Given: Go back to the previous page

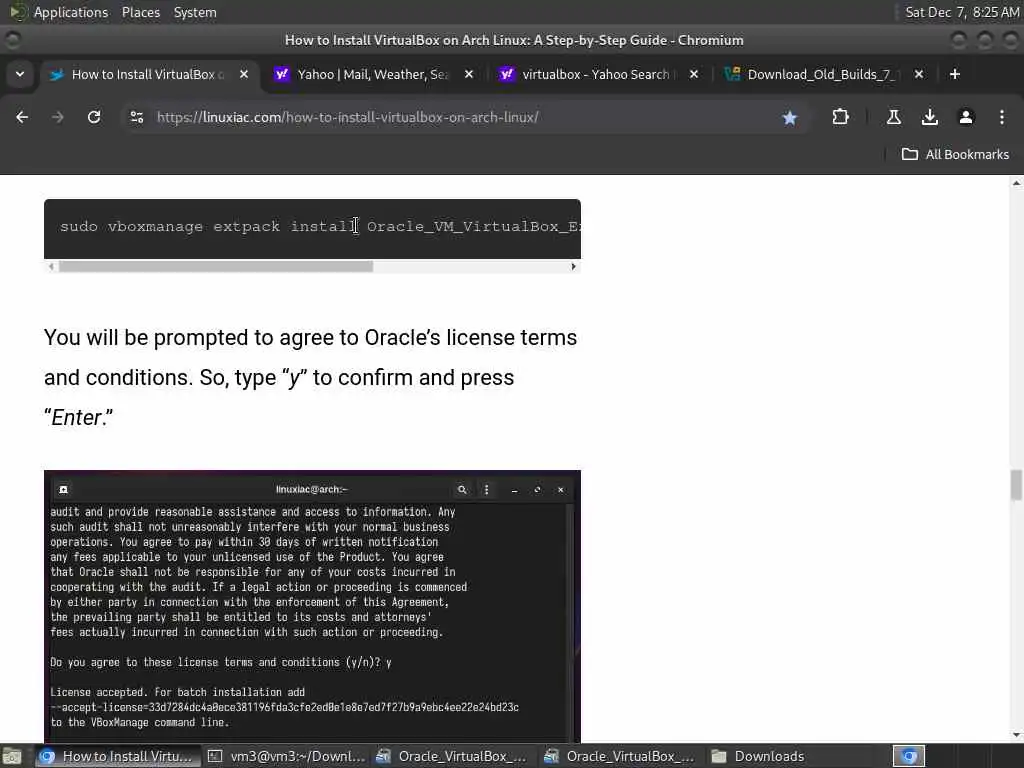Looking at the screenshot, I should [x=22, y=118].
